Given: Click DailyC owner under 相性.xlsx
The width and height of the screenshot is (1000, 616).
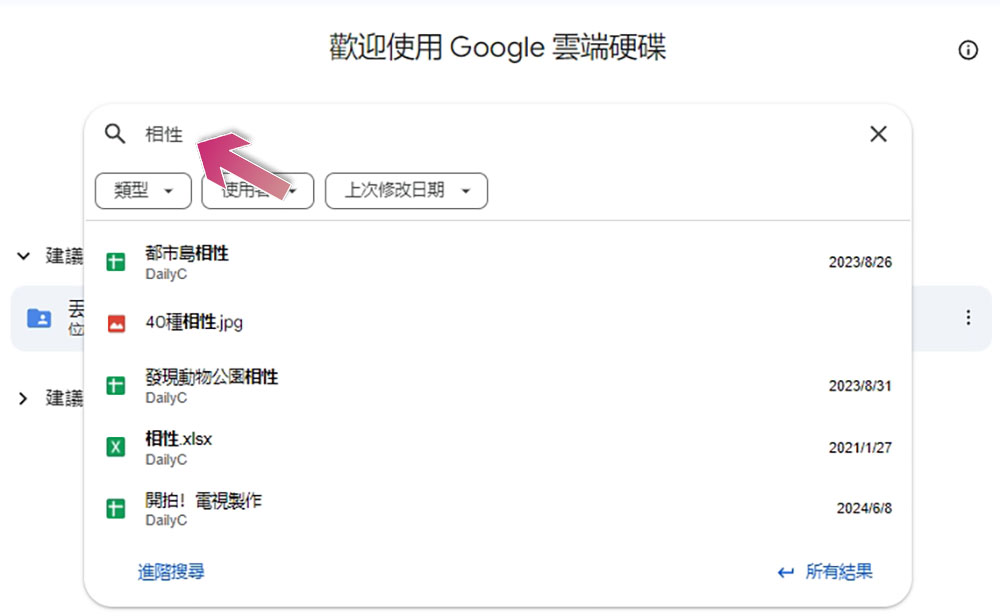Looking at the screenshot, I should pyautogui.click(x=166, y=460).
